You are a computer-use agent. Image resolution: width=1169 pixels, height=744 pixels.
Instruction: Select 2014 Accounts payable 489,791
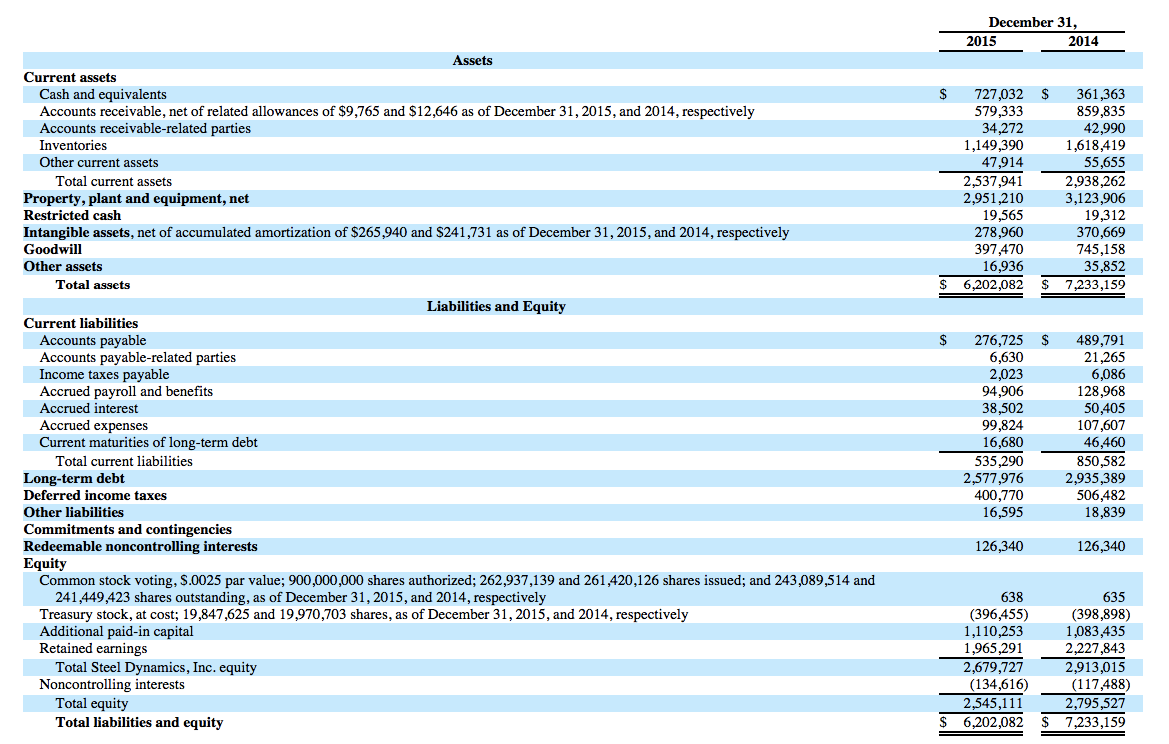(x=1100, y=341)
